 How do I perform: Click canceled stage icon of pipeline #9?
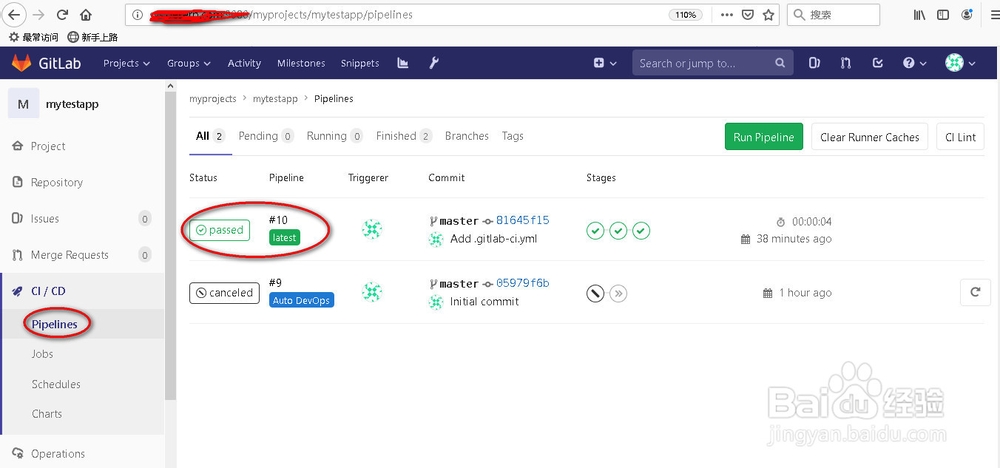pos(595,293)
